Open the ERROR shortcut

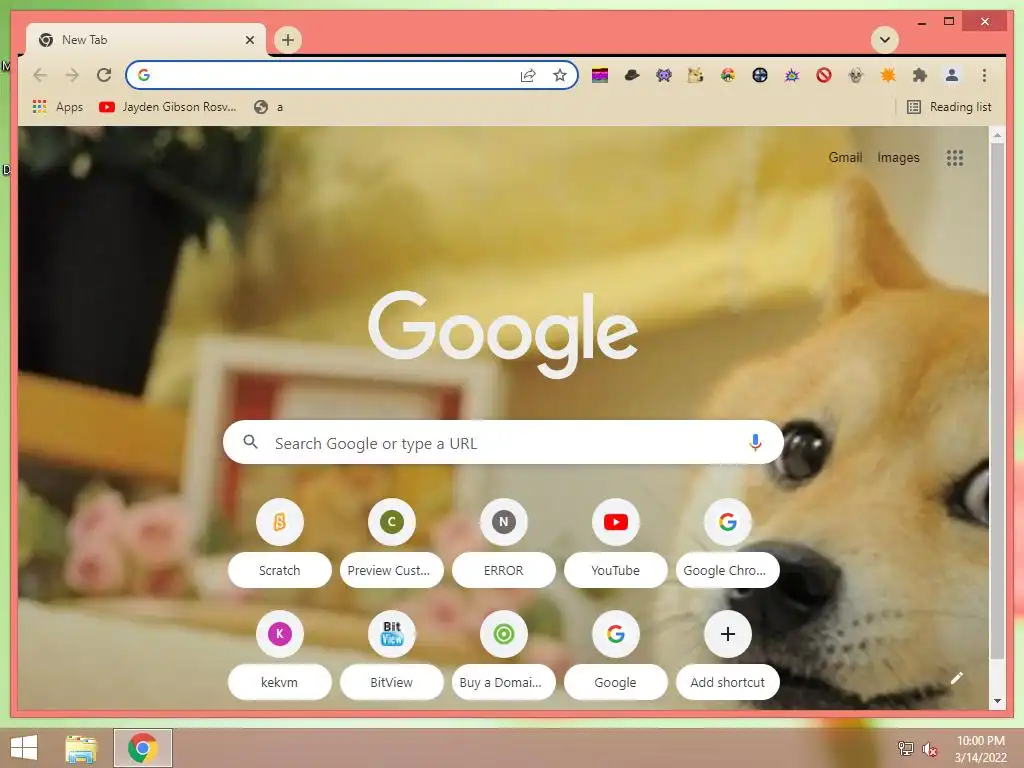point(504,543)
